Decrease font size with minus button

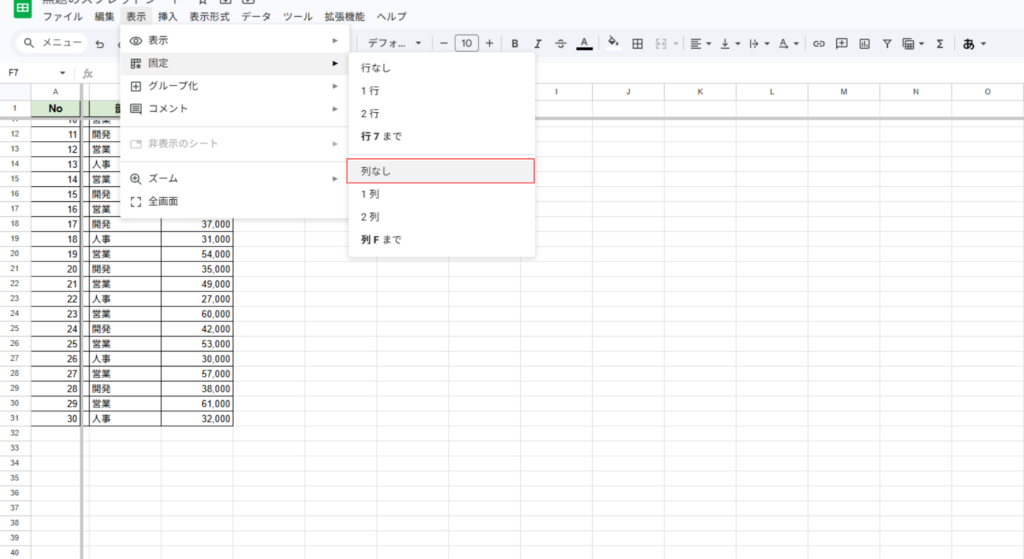click(x=444, y=43)
